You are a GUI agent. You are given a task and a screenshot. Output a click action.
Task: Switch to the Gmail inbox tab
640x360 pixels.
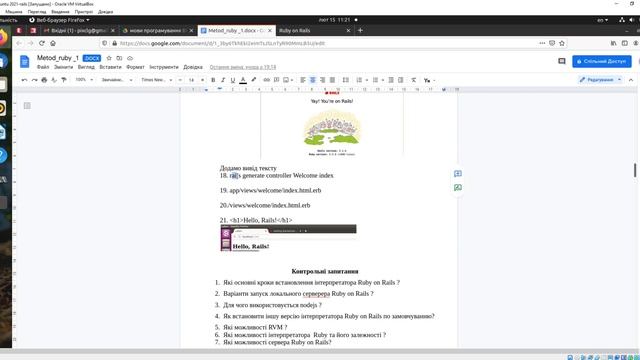(x=78, y=31)
